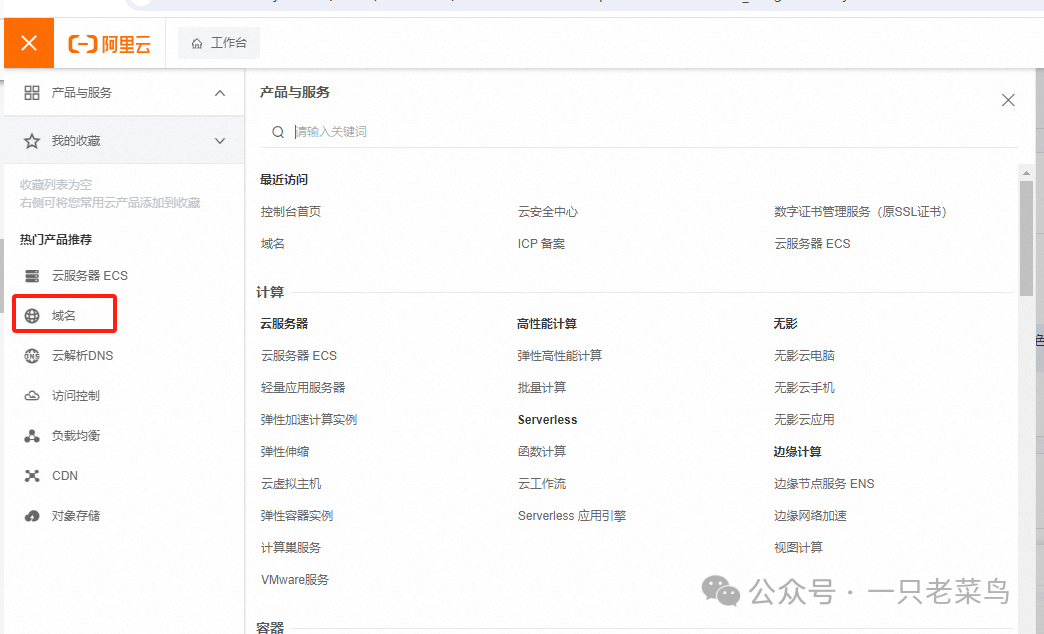Screen dimensions: 1044x634
Task: Open 云服务器 ECS under 计算 category
Action: click(x=299, y=356)
